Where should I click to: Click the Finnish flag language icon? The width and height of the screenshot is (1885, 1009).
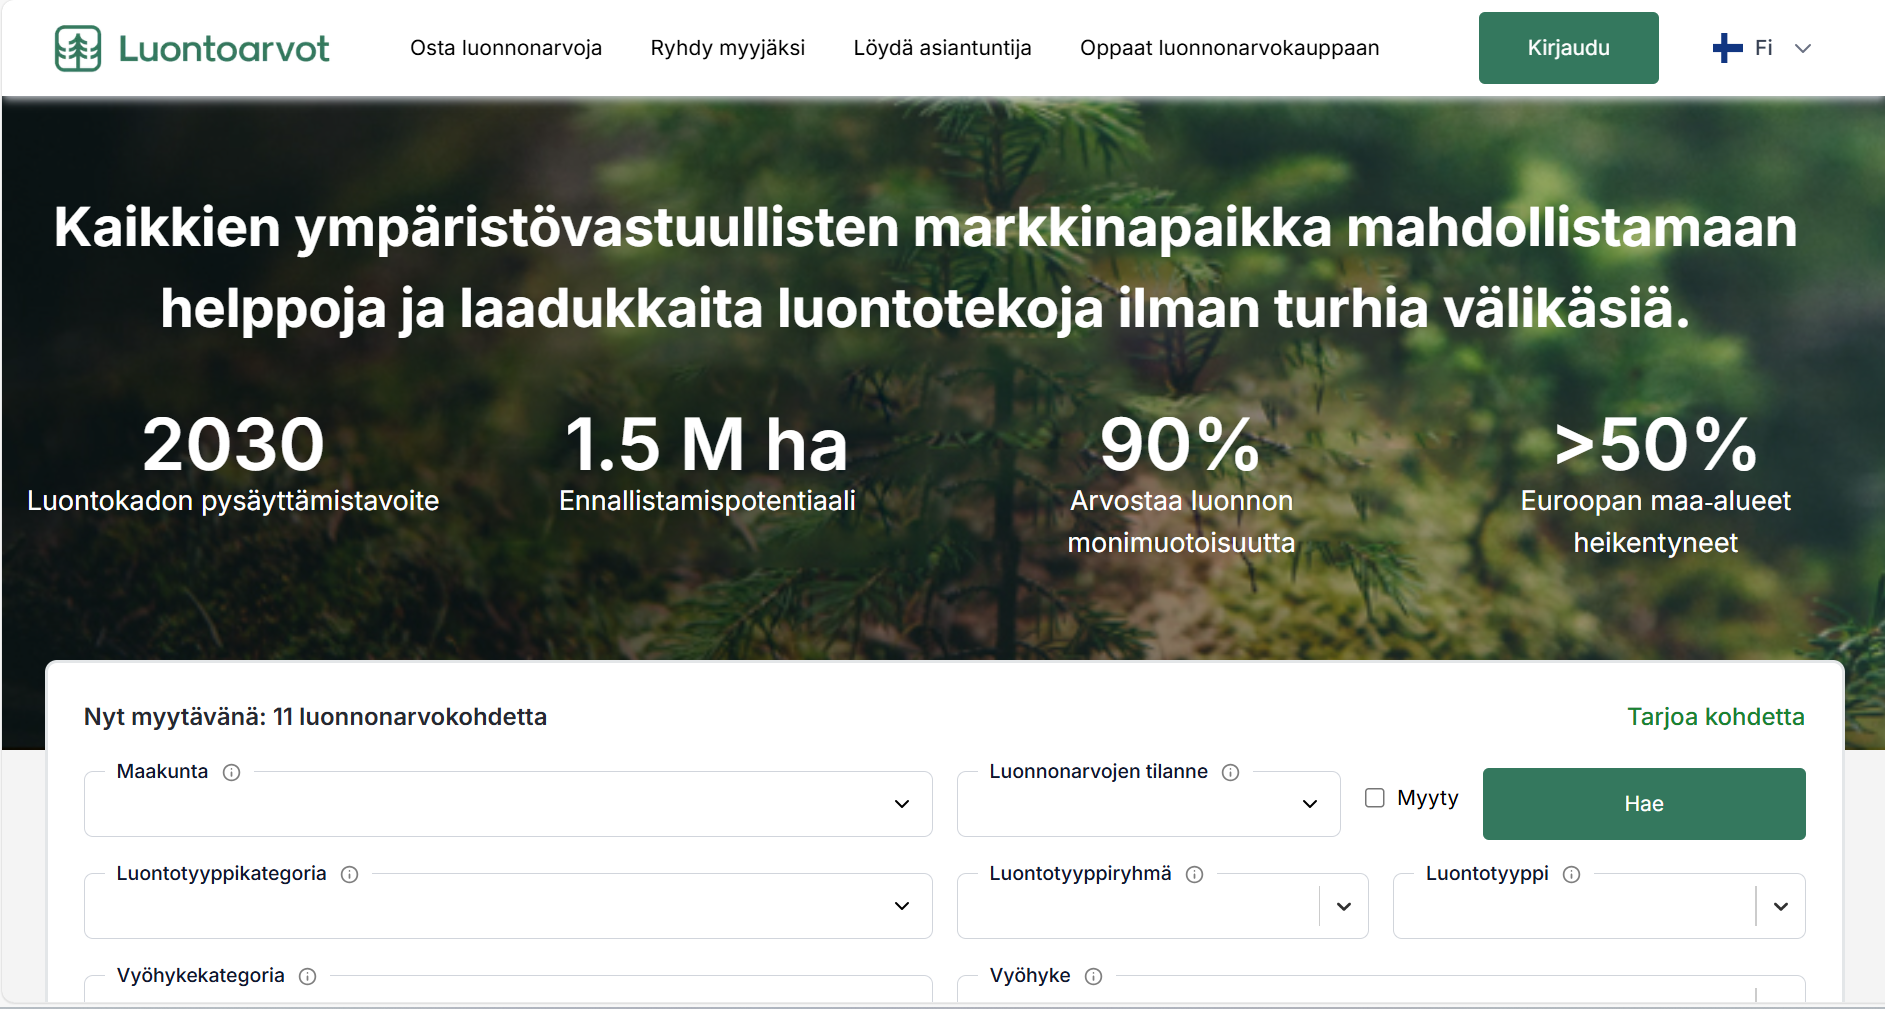click(1727, 48)
